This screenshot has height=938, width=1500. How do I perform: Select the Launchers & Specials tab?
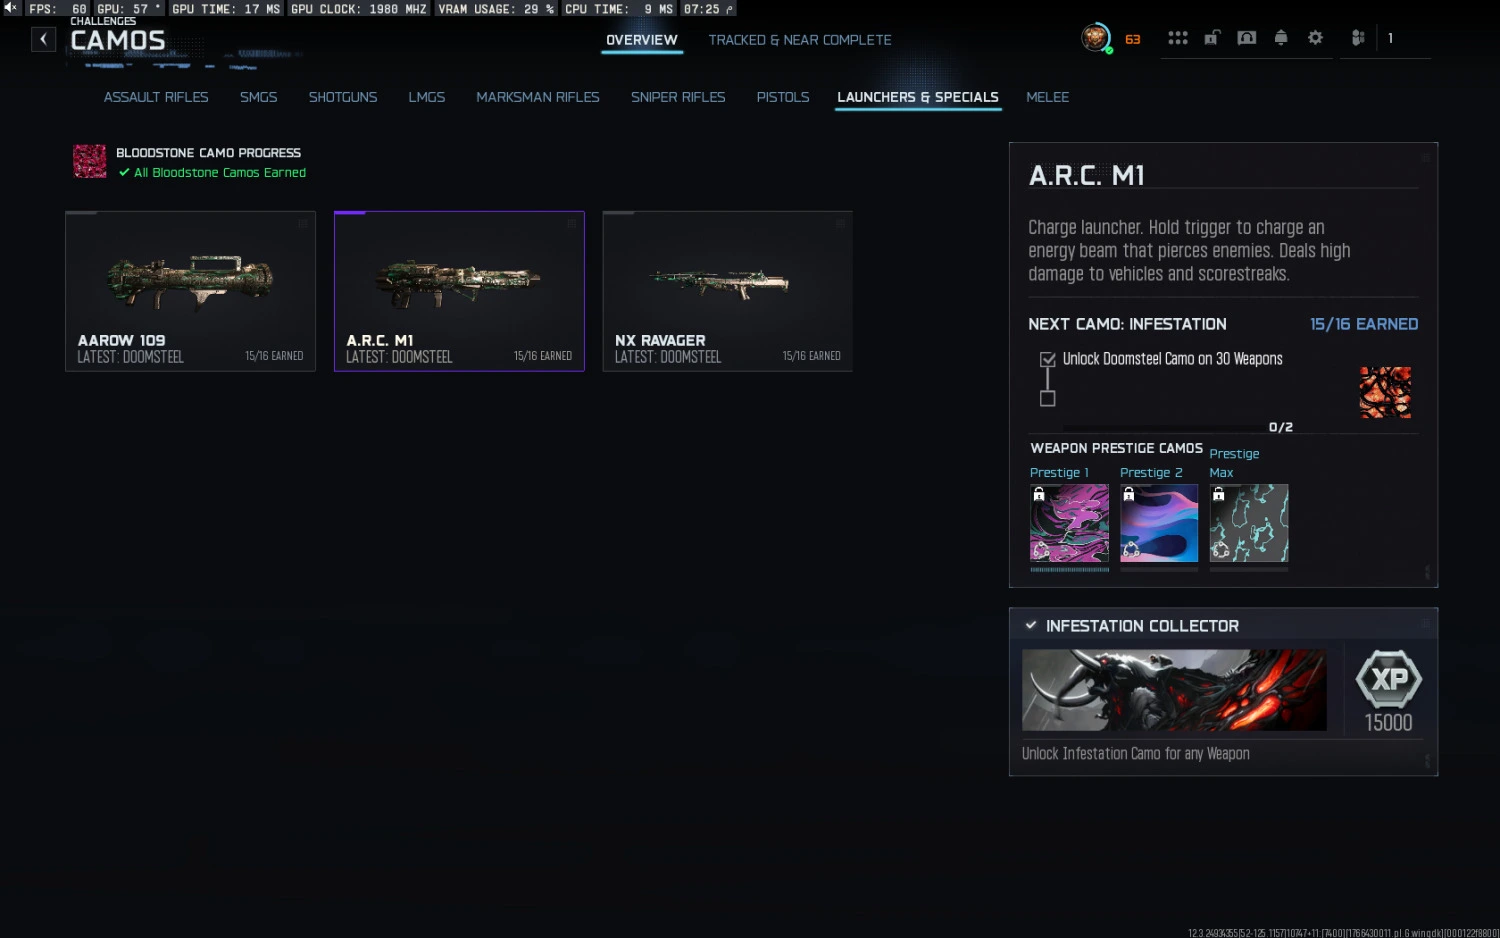918,97
